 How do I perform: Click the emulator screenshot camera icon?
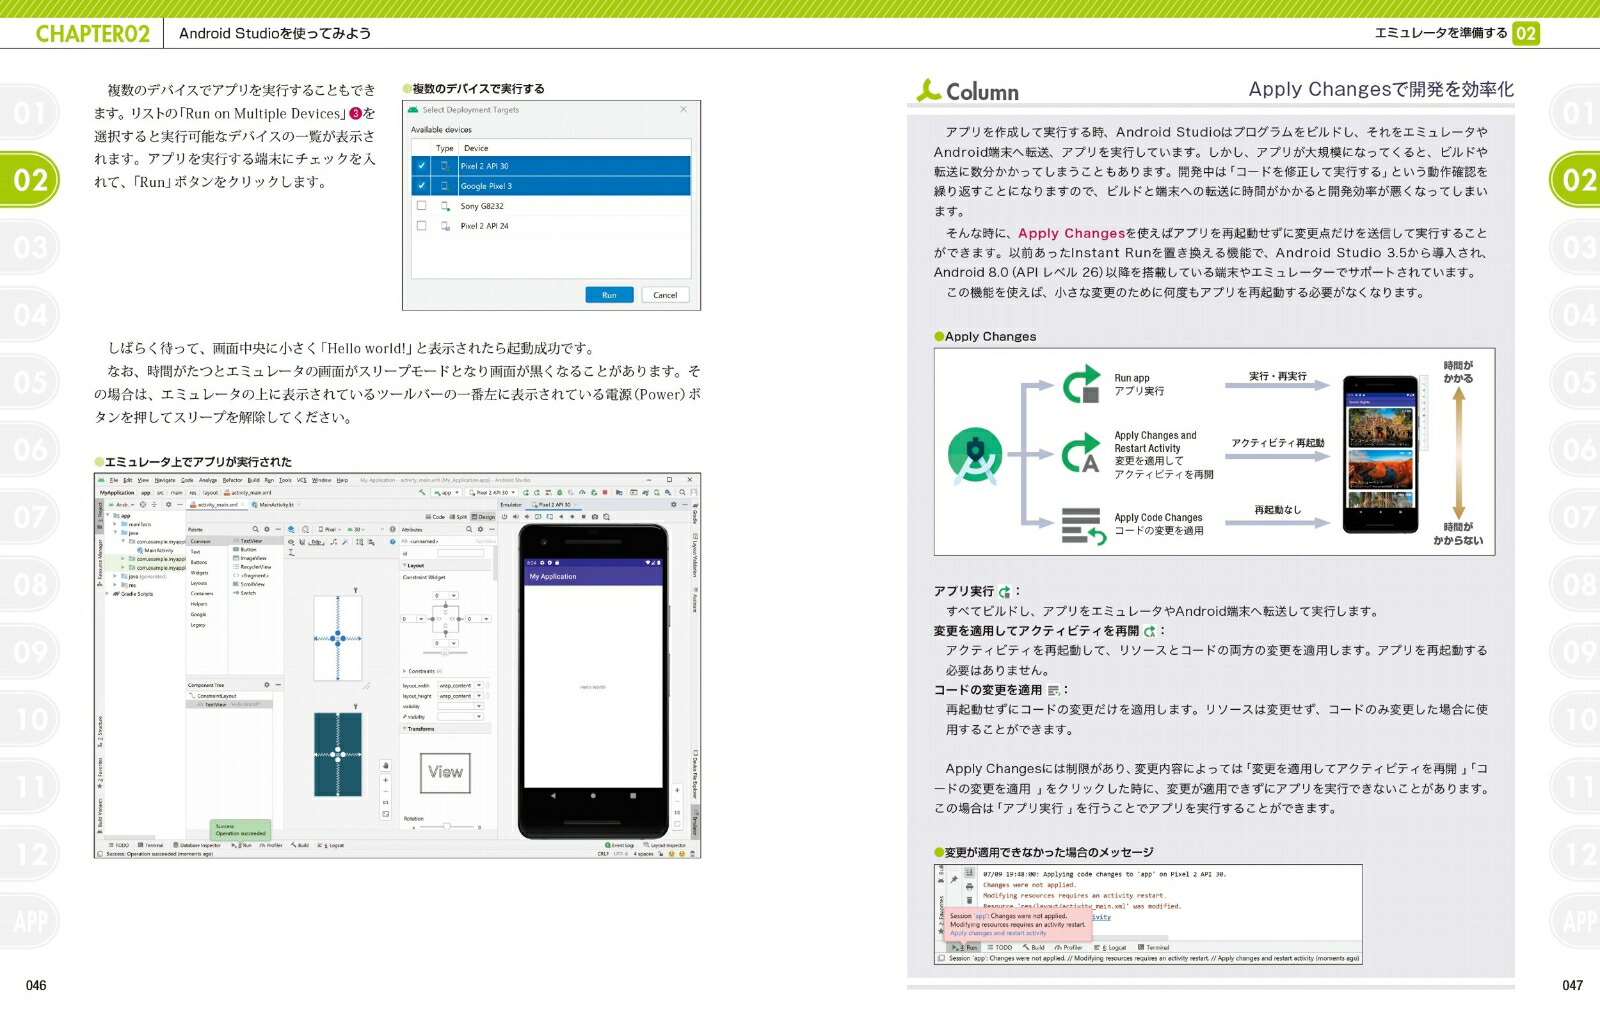point(595,517)
